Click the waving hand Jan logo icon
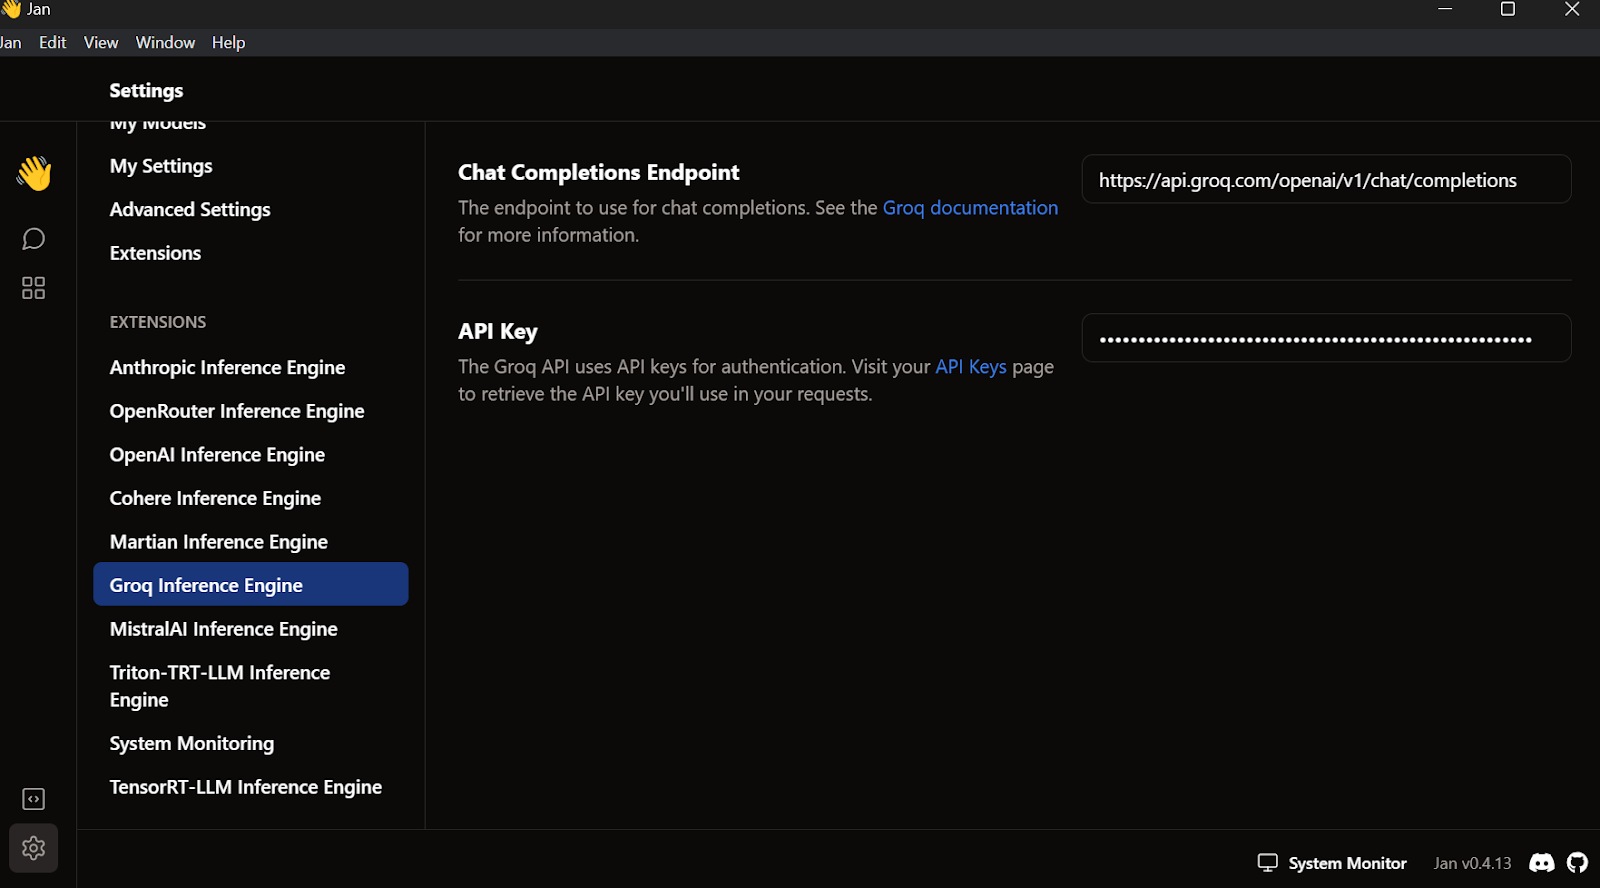Screen dimensions: 1600x888 point(34,173)
